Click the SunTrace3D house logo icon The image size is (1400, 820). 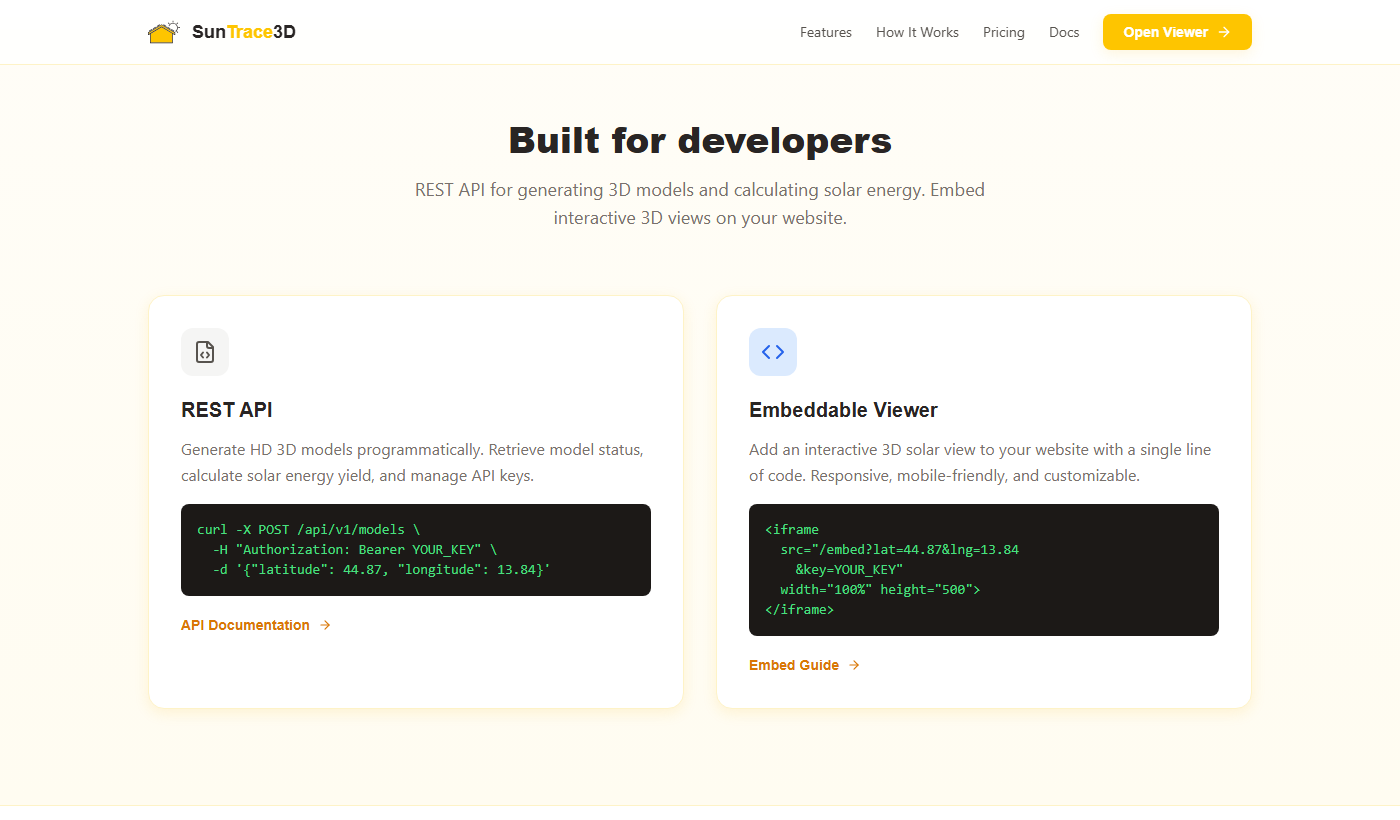point(164,32)
